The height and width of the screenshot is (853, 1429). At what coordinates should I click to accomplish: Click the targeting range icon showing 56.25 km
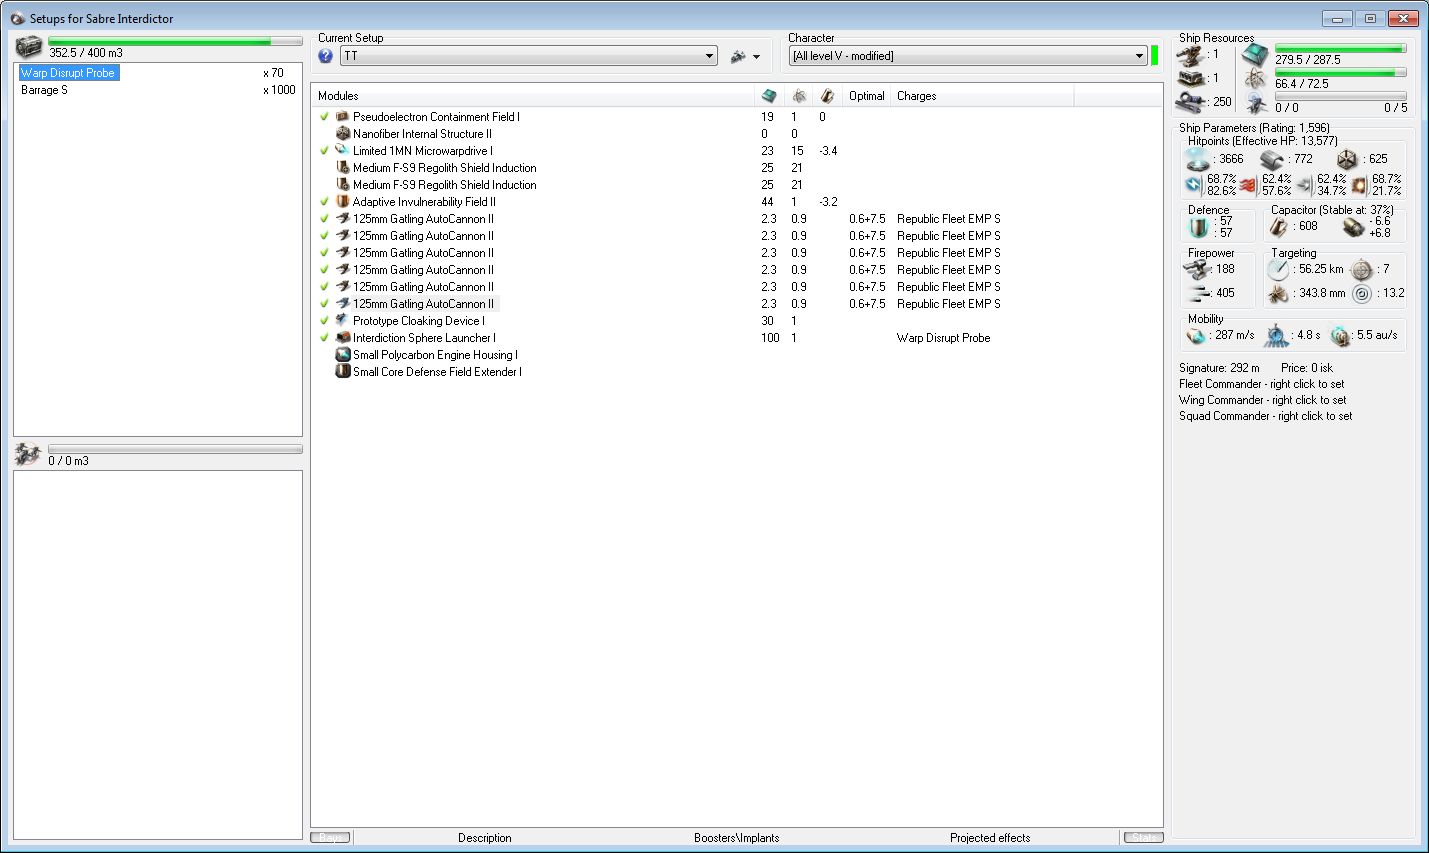pyautogui.click(x=1279, y=270)
